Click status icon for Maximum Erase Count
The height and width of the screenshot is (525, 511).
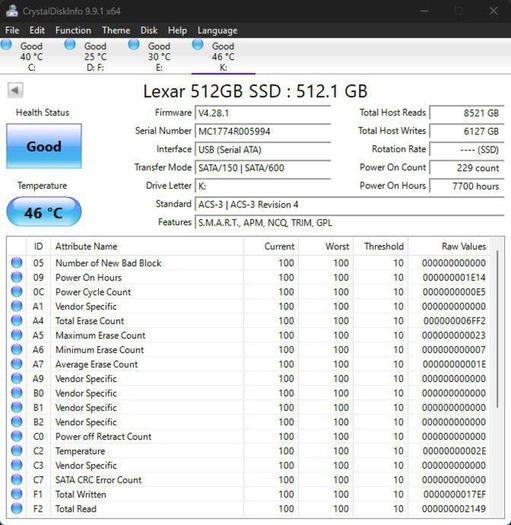[x=16, y=335]
